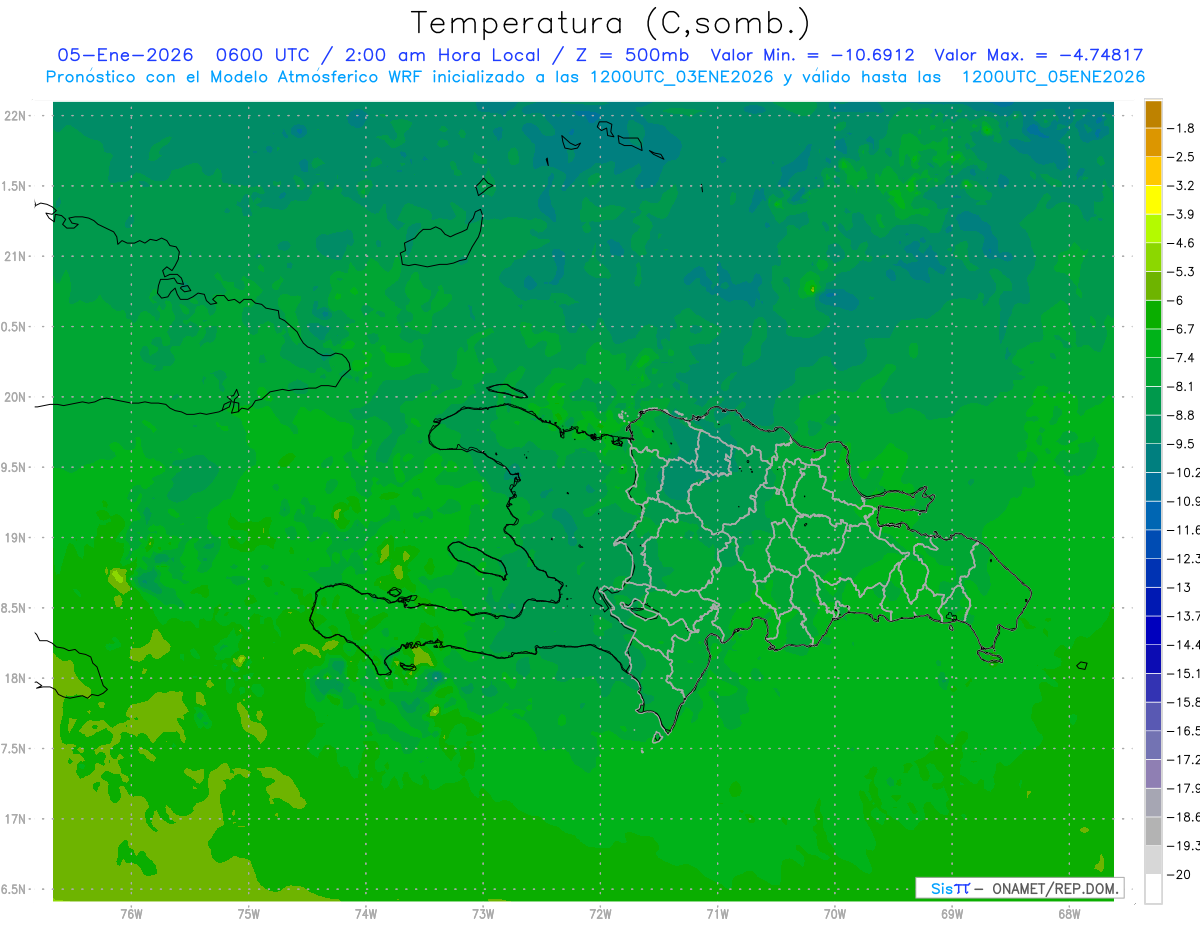Click the legend value "-14.4"

[x=1183, y=644]
